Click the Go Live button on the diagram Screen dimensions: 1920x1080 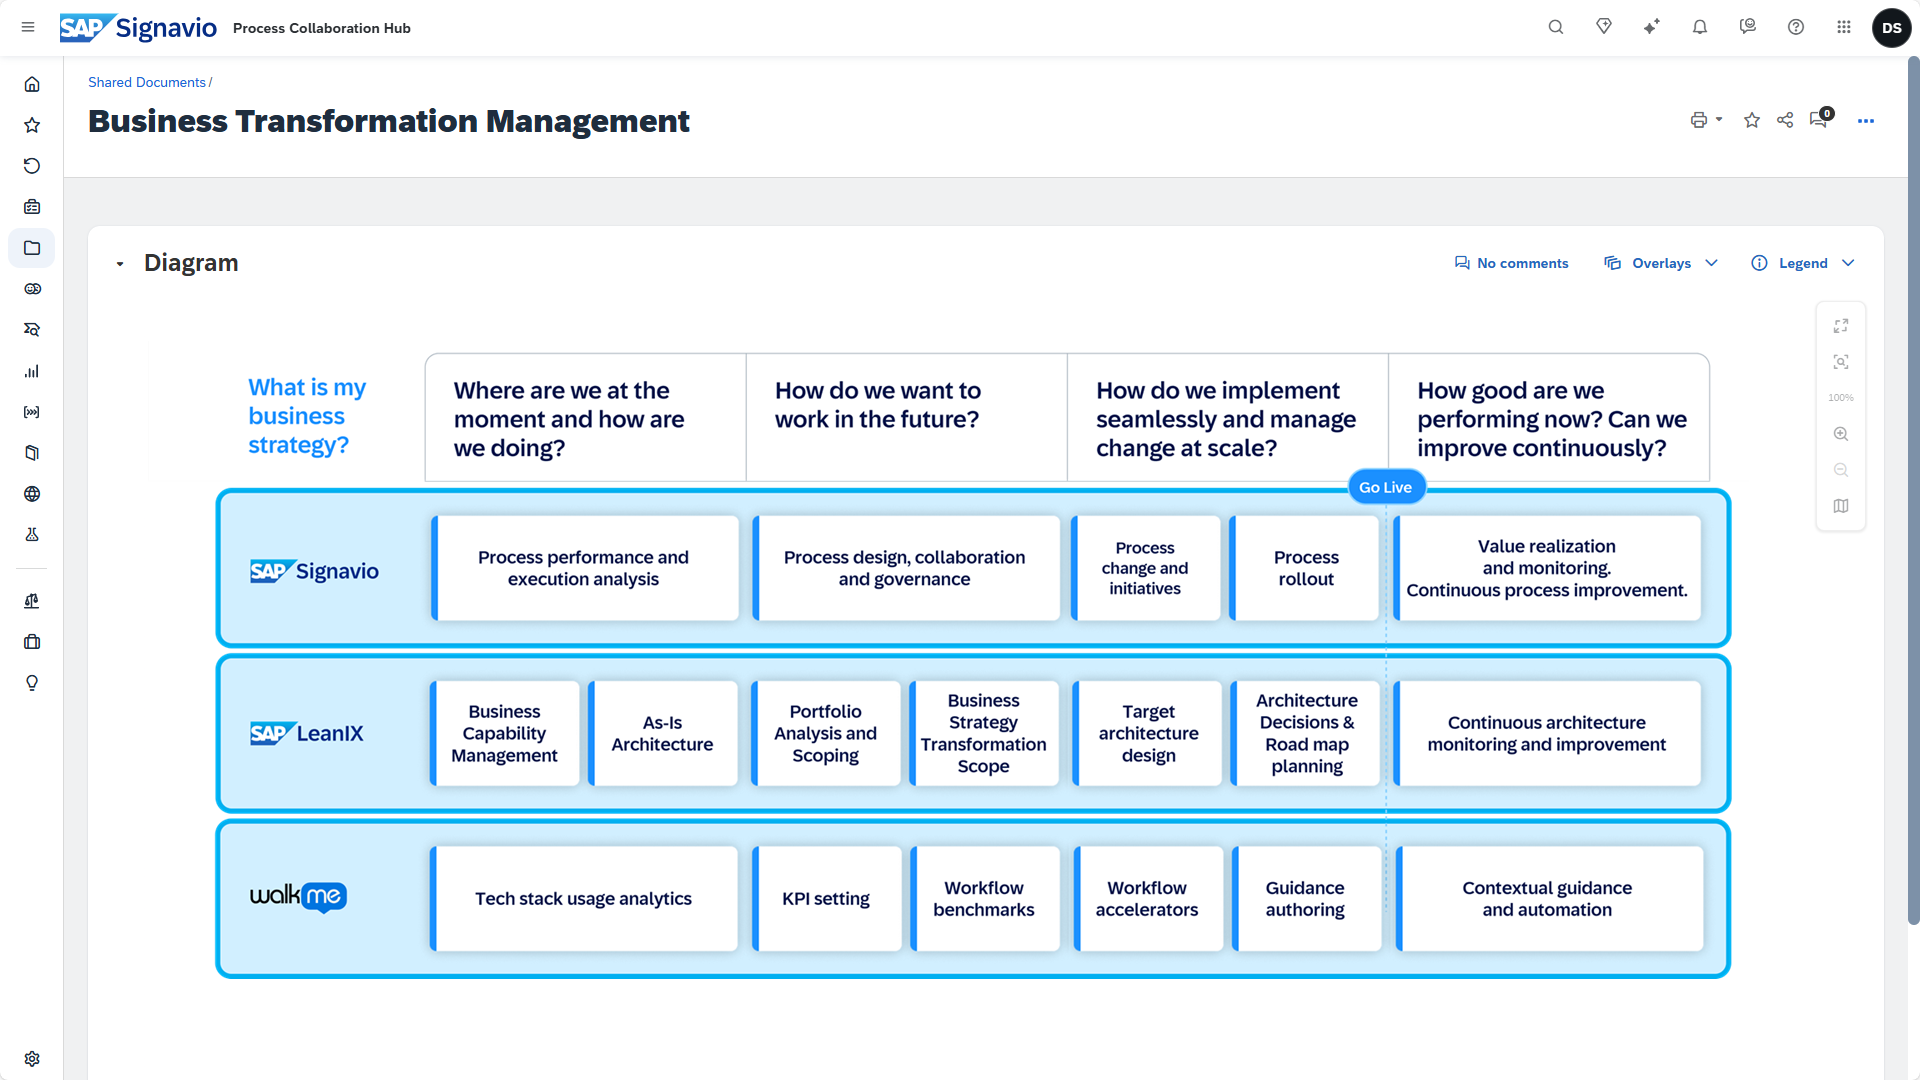coord(1386,487)
